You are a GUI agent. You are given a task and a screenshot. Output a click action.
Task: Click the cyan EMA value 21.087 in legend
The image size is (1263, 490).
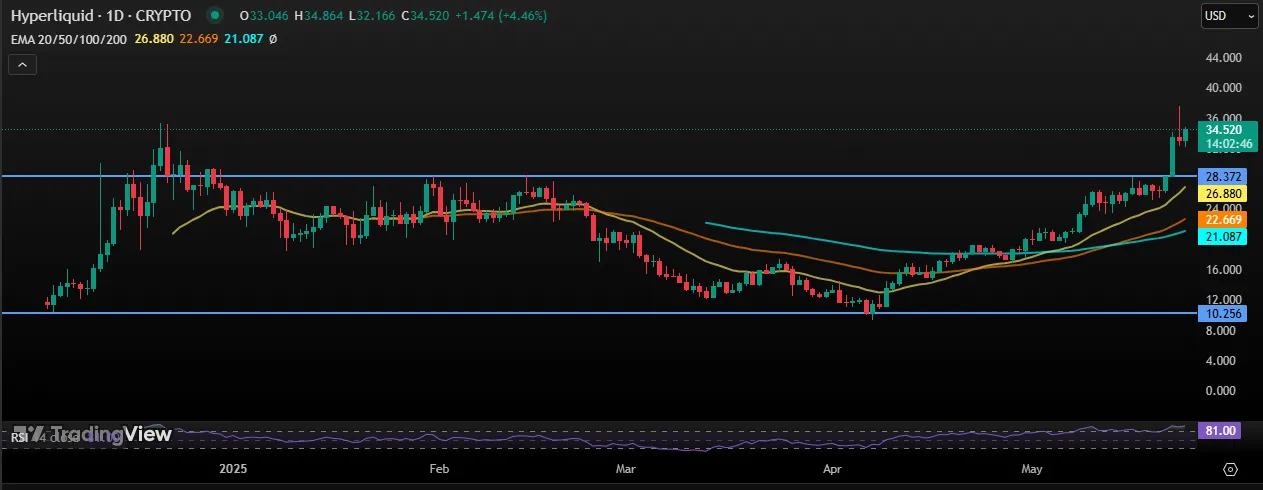(x=243, y=39)
